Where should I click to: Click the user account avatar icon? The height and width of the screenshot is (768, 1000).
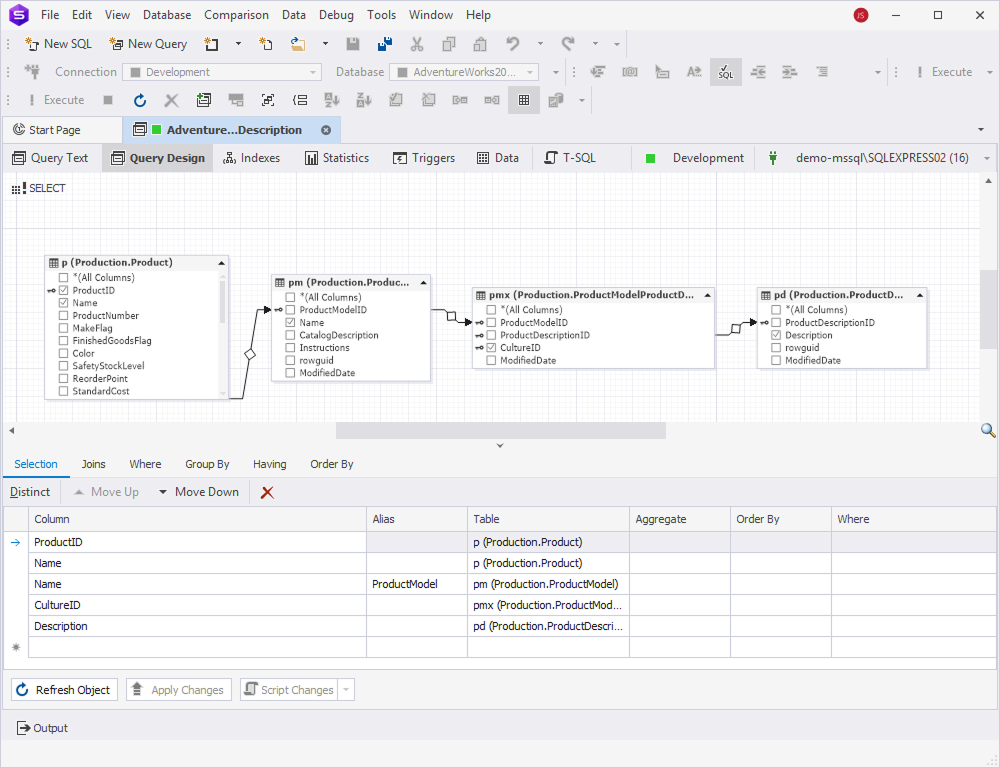[x=861, y=15]
